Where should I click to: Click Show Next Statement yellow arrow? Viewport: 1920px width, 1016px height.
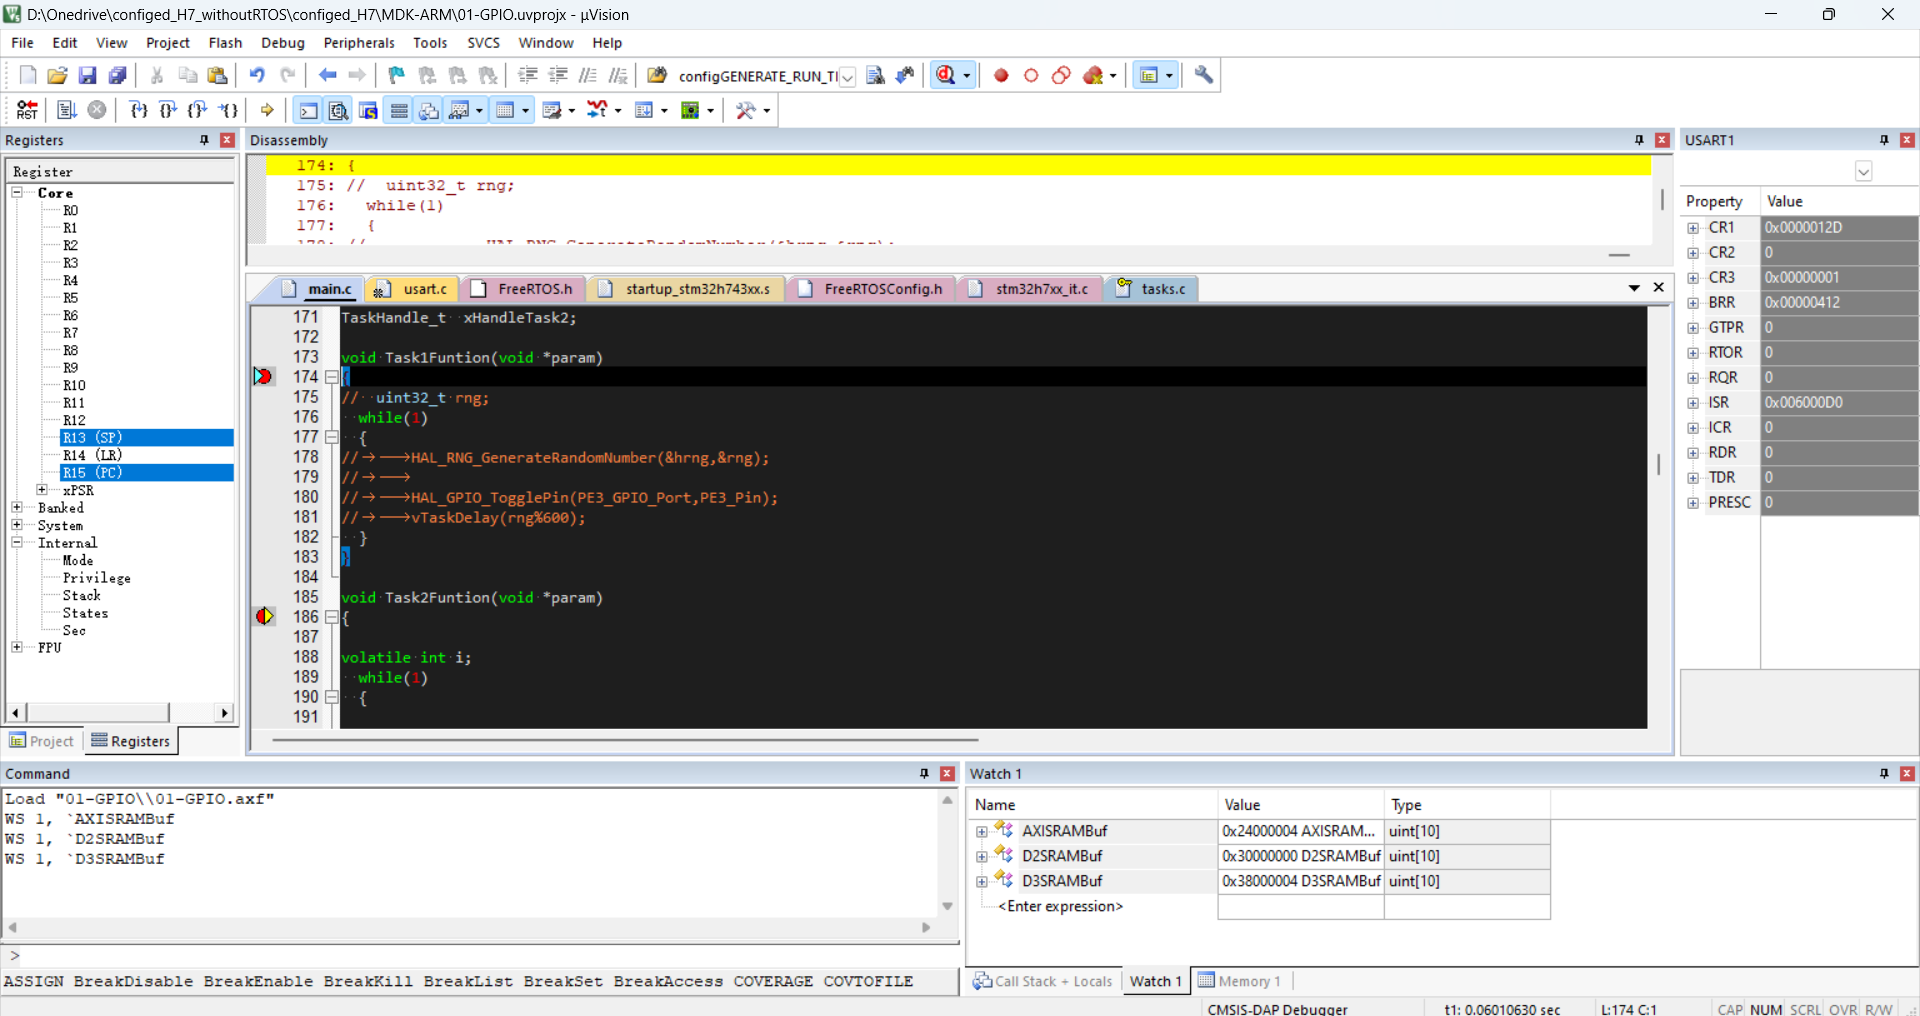(267, 110)
